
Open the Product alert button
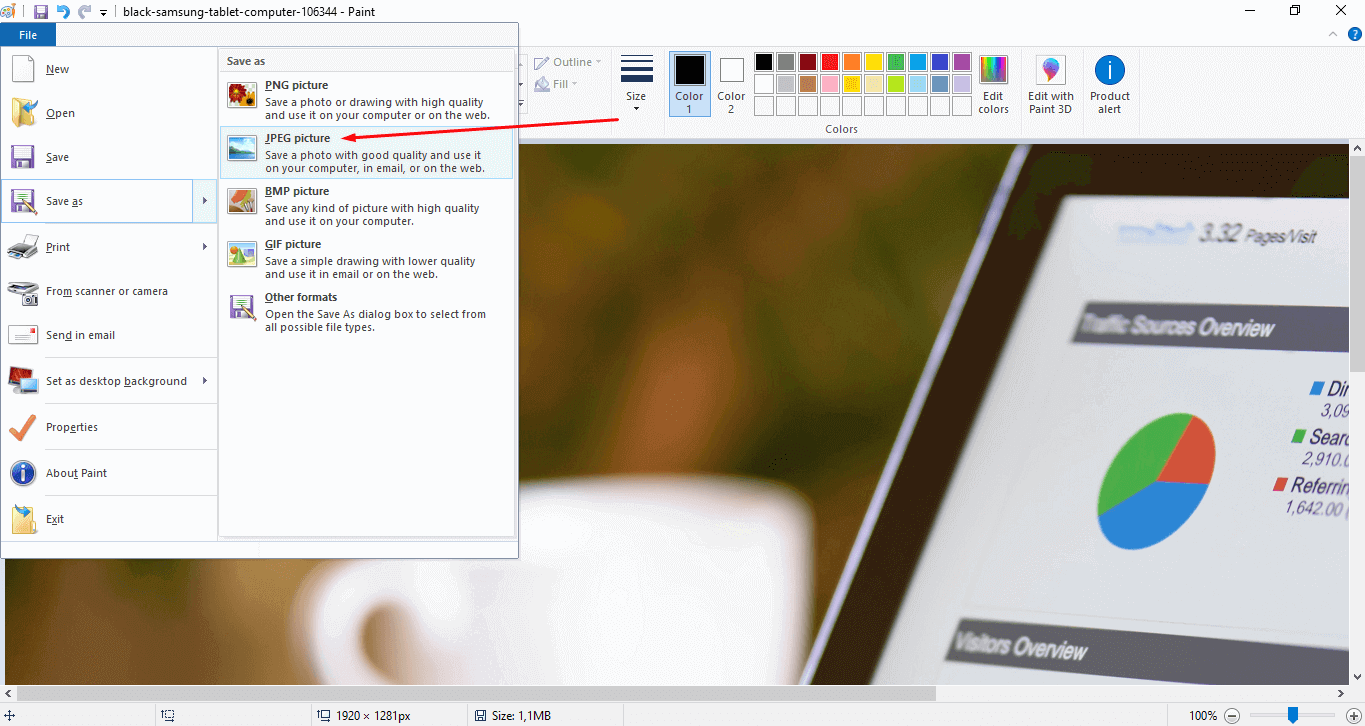coord(1110,84)
